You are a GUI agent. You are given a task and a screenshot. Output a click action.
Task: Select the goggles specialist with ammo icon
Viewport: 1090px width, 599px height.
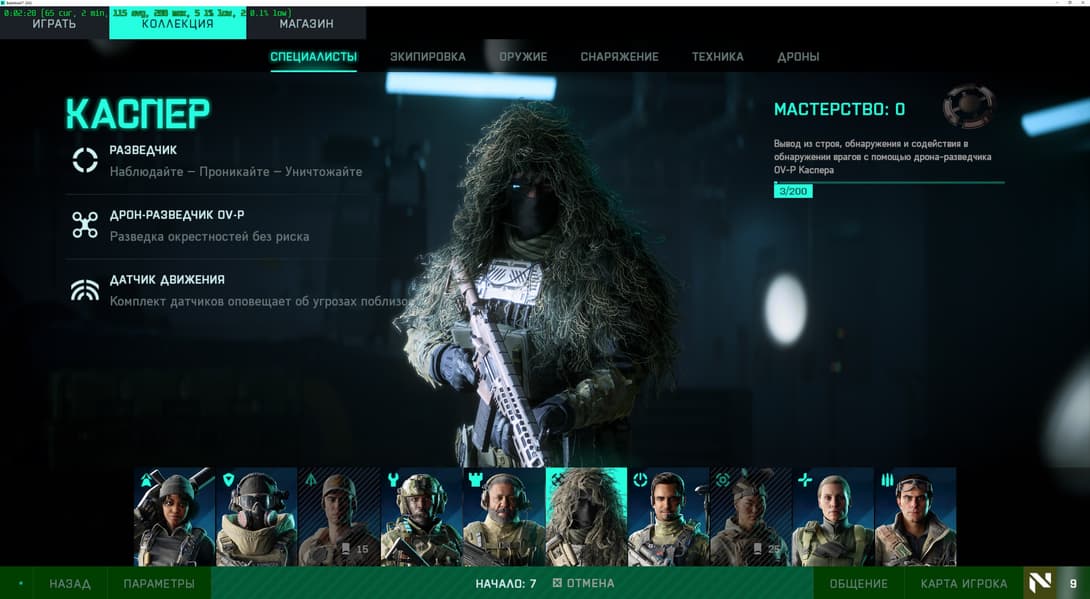click(916, 516)
